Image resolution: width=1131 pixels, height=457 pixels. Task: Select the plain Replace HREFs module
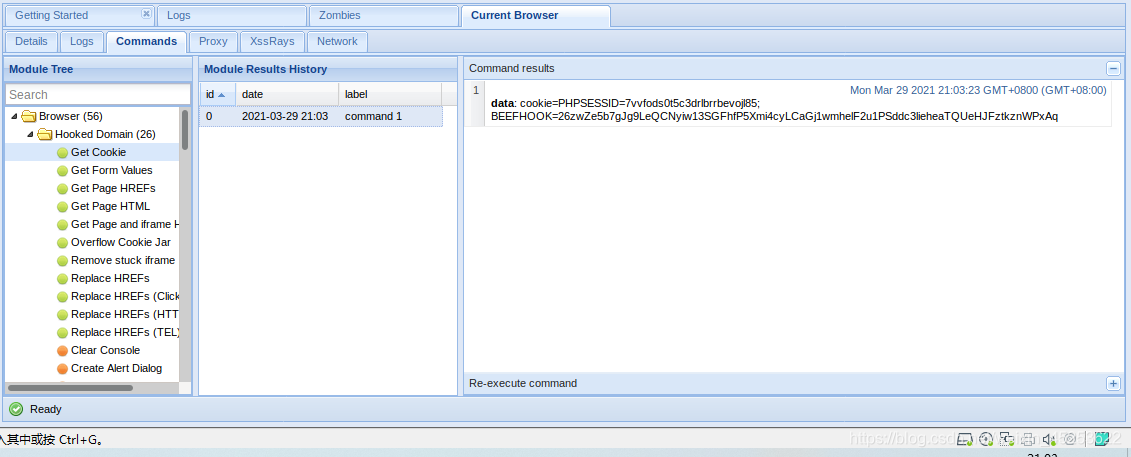tap(110, 278)
